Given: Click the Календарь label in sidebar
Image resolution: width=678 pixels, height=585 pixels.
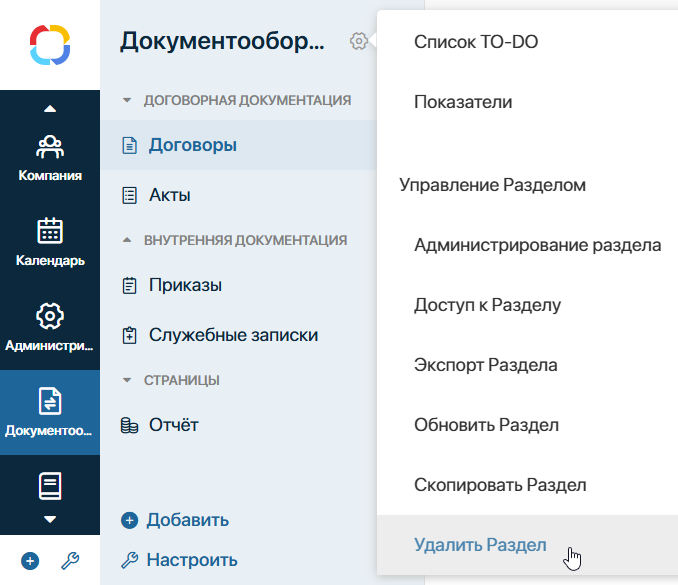Looking at the screenshot, I should tap(50, 261).
